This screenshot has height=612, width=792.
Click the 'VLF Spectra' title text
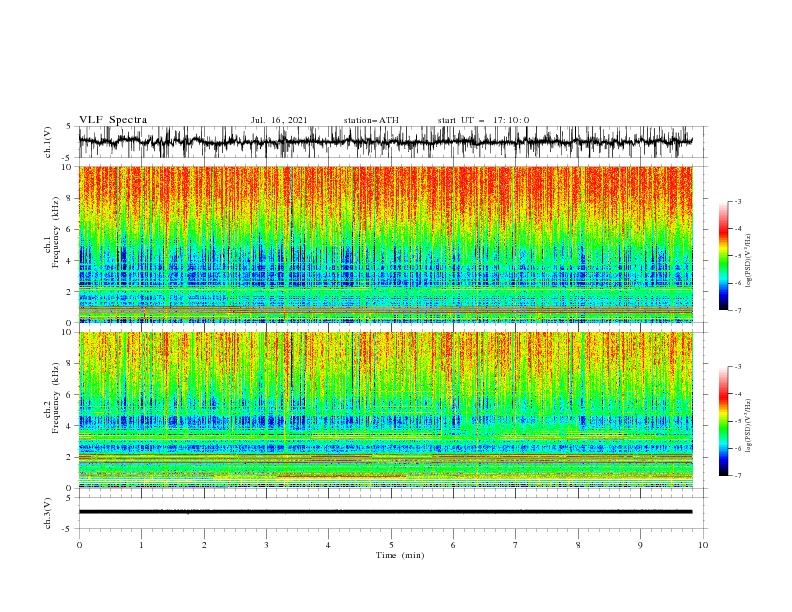tap(113, 120)
